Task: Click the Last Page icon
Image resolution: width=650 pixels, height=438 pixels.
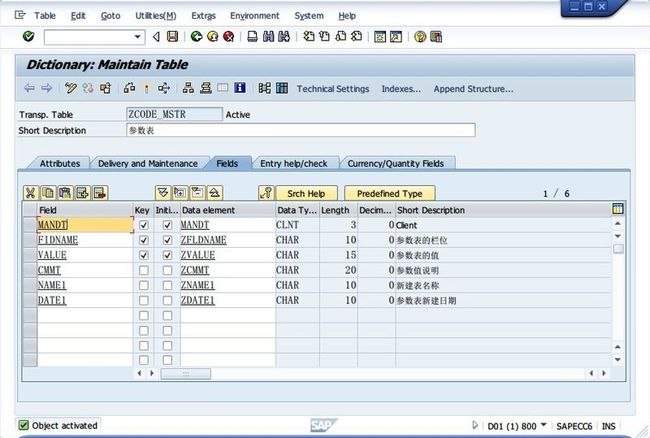Action: coord(357,36)
